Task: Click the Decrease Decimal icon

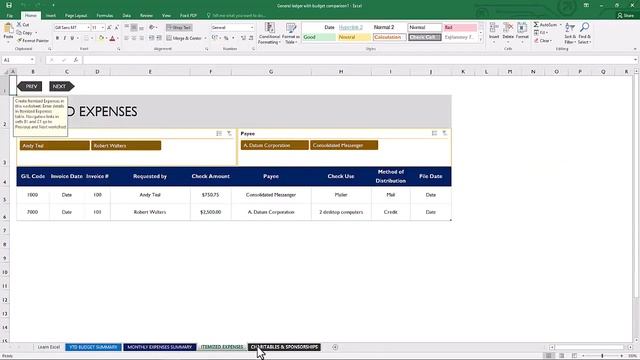Action: click(251, 38)
